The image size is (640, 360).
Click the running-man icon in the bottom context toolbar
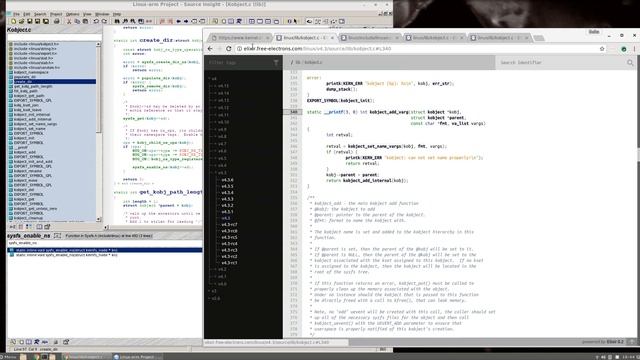coord(36,342)
